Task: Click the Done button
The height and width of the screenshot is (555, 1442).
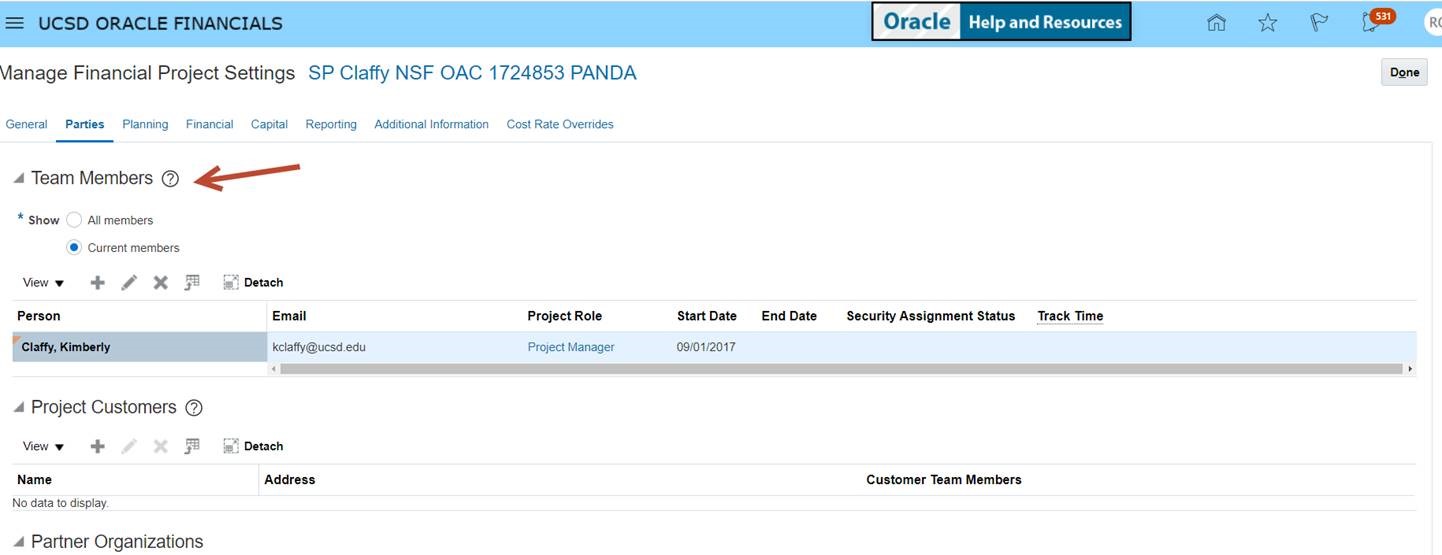Action: coord(1404,73)
